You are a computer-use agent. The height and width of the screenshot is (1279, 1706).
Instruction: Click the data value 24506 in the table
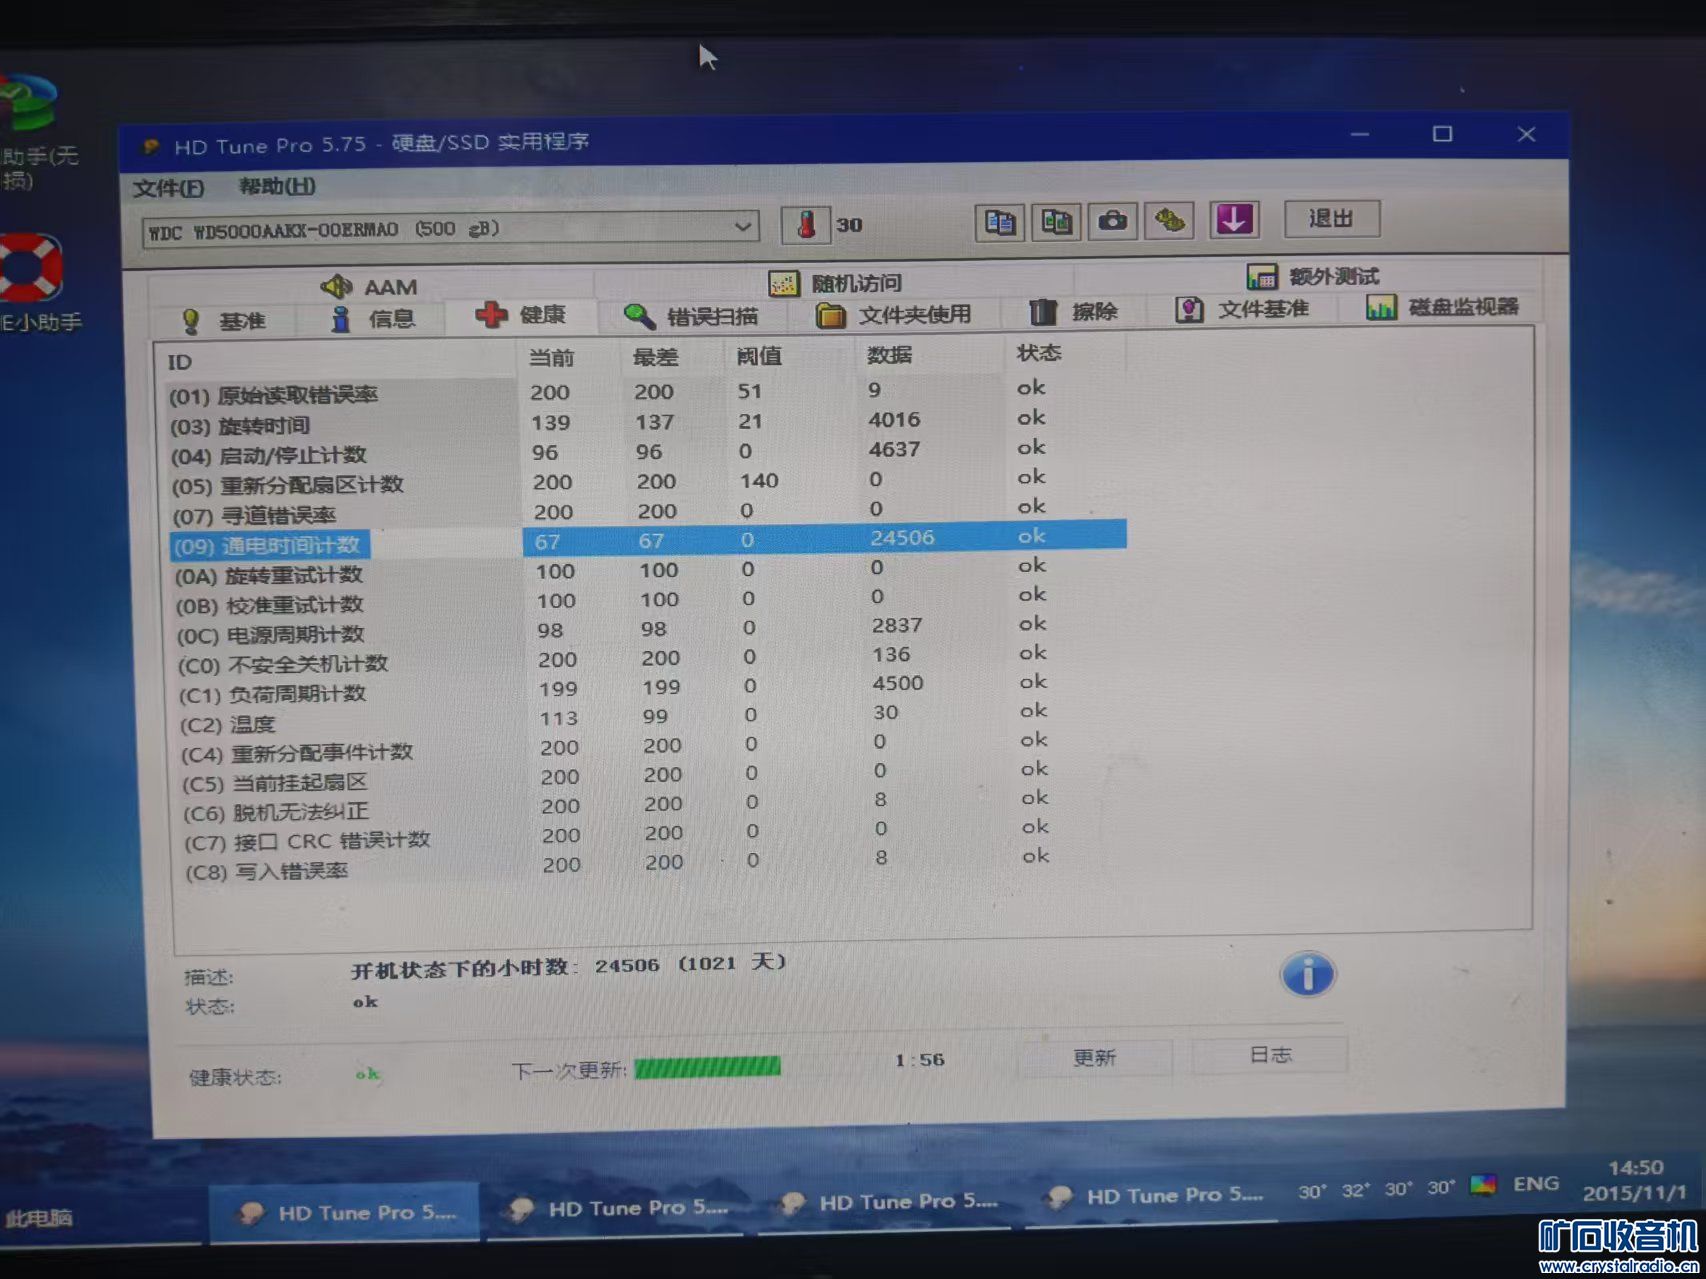point(902,538)
